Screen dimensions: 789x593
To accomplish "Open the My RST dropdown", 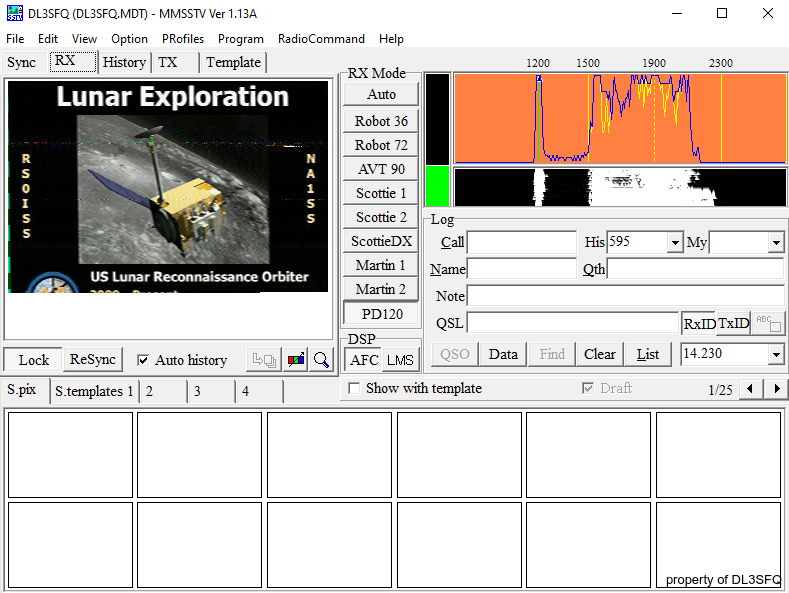I will pos(776,243).
